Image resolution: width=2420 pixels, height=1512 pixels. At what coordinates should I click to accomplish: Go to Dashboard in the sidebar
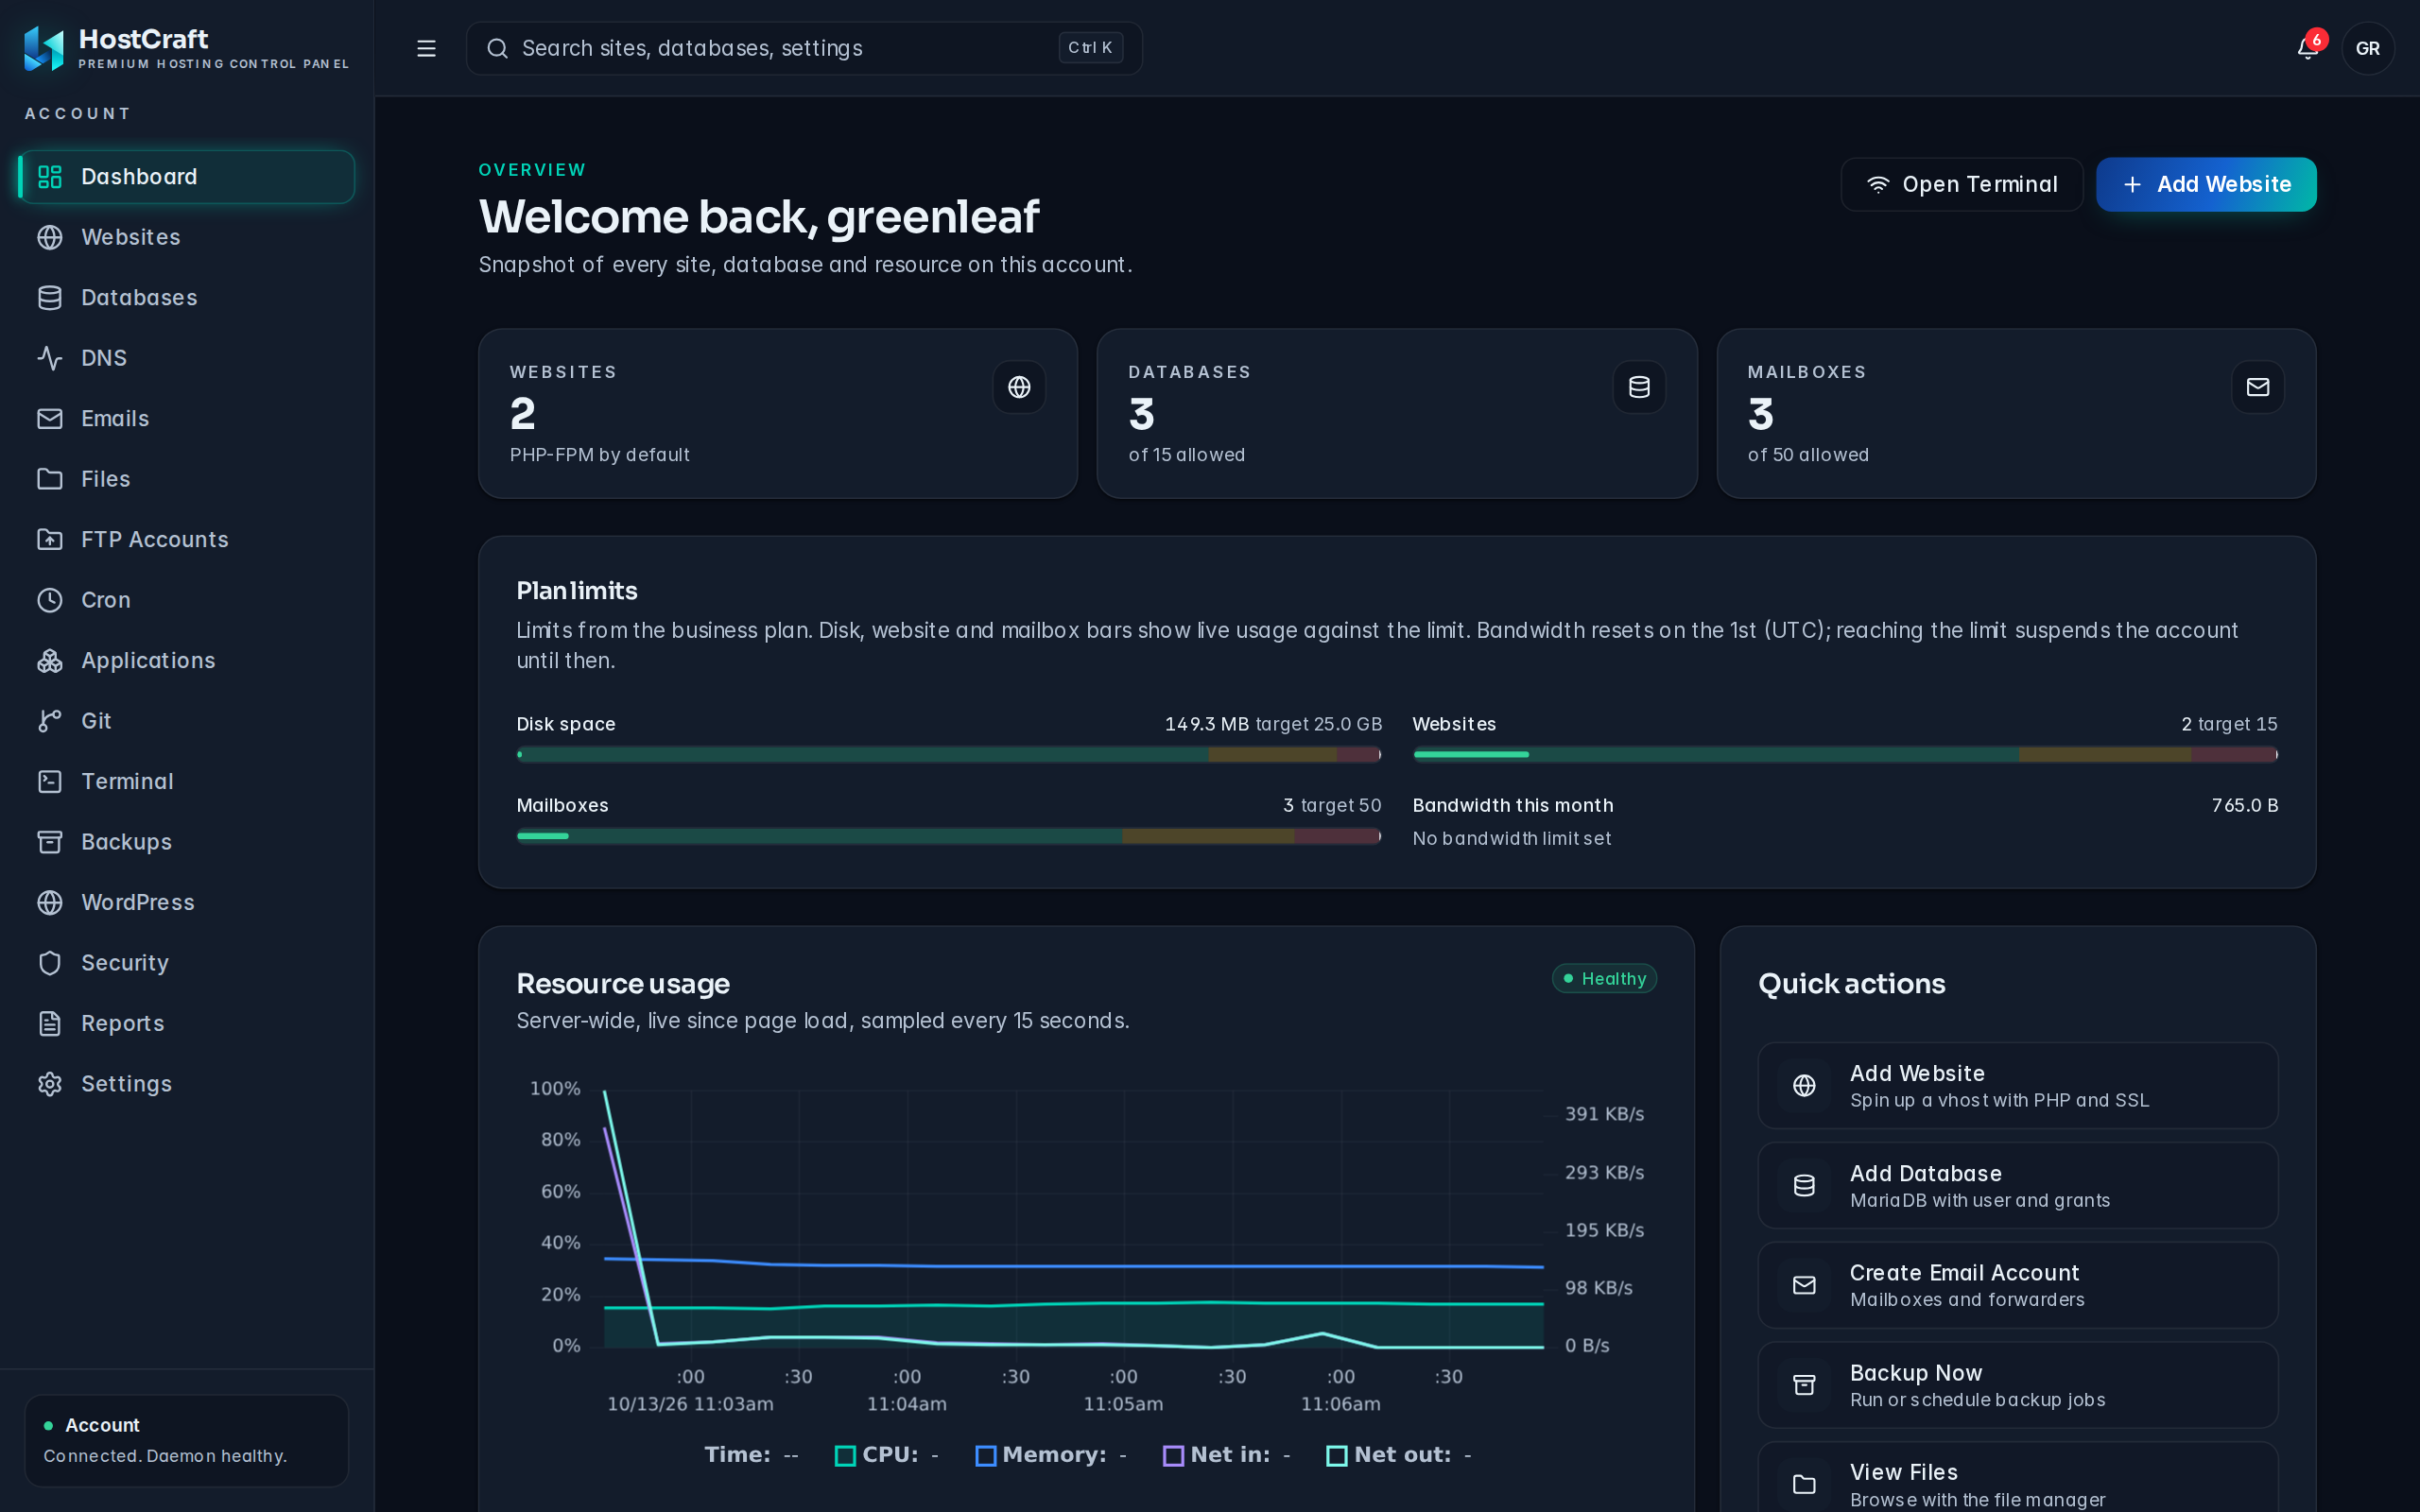[x=187, y=177]
